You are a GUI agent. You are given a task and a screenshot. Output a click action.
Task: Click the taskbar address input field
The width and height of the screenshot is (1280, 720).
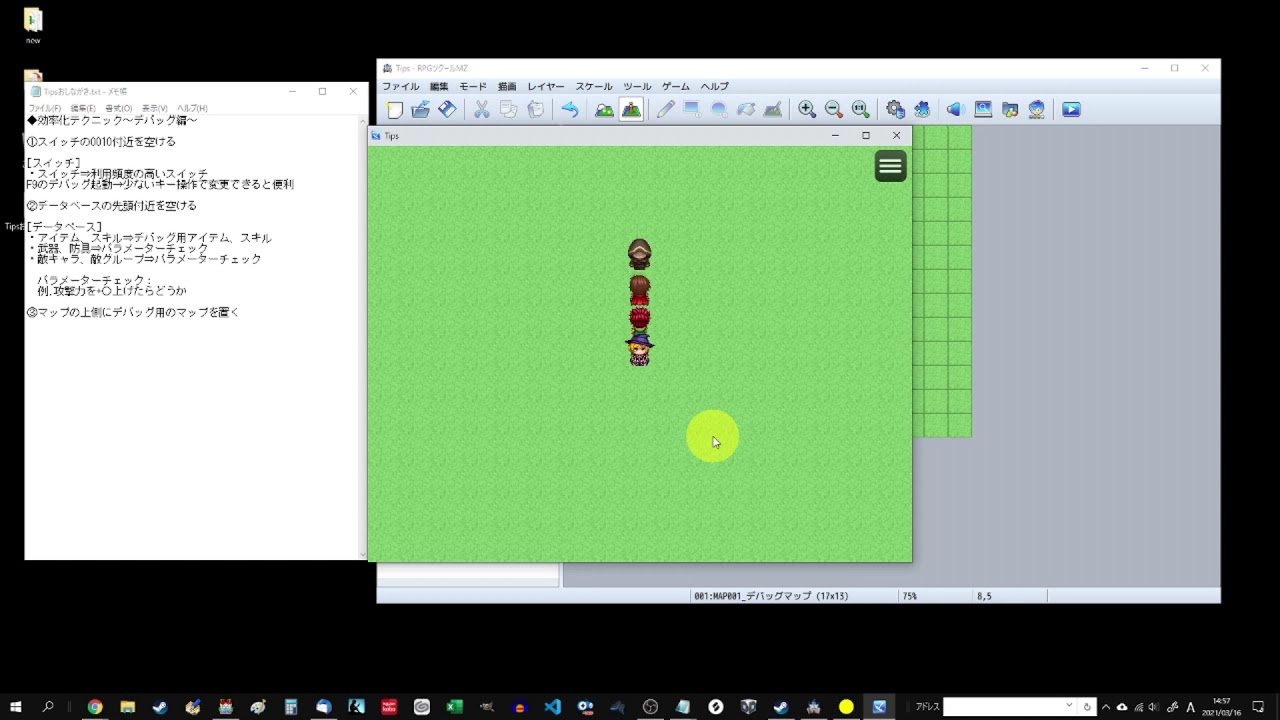click(x=1003, y=707)
